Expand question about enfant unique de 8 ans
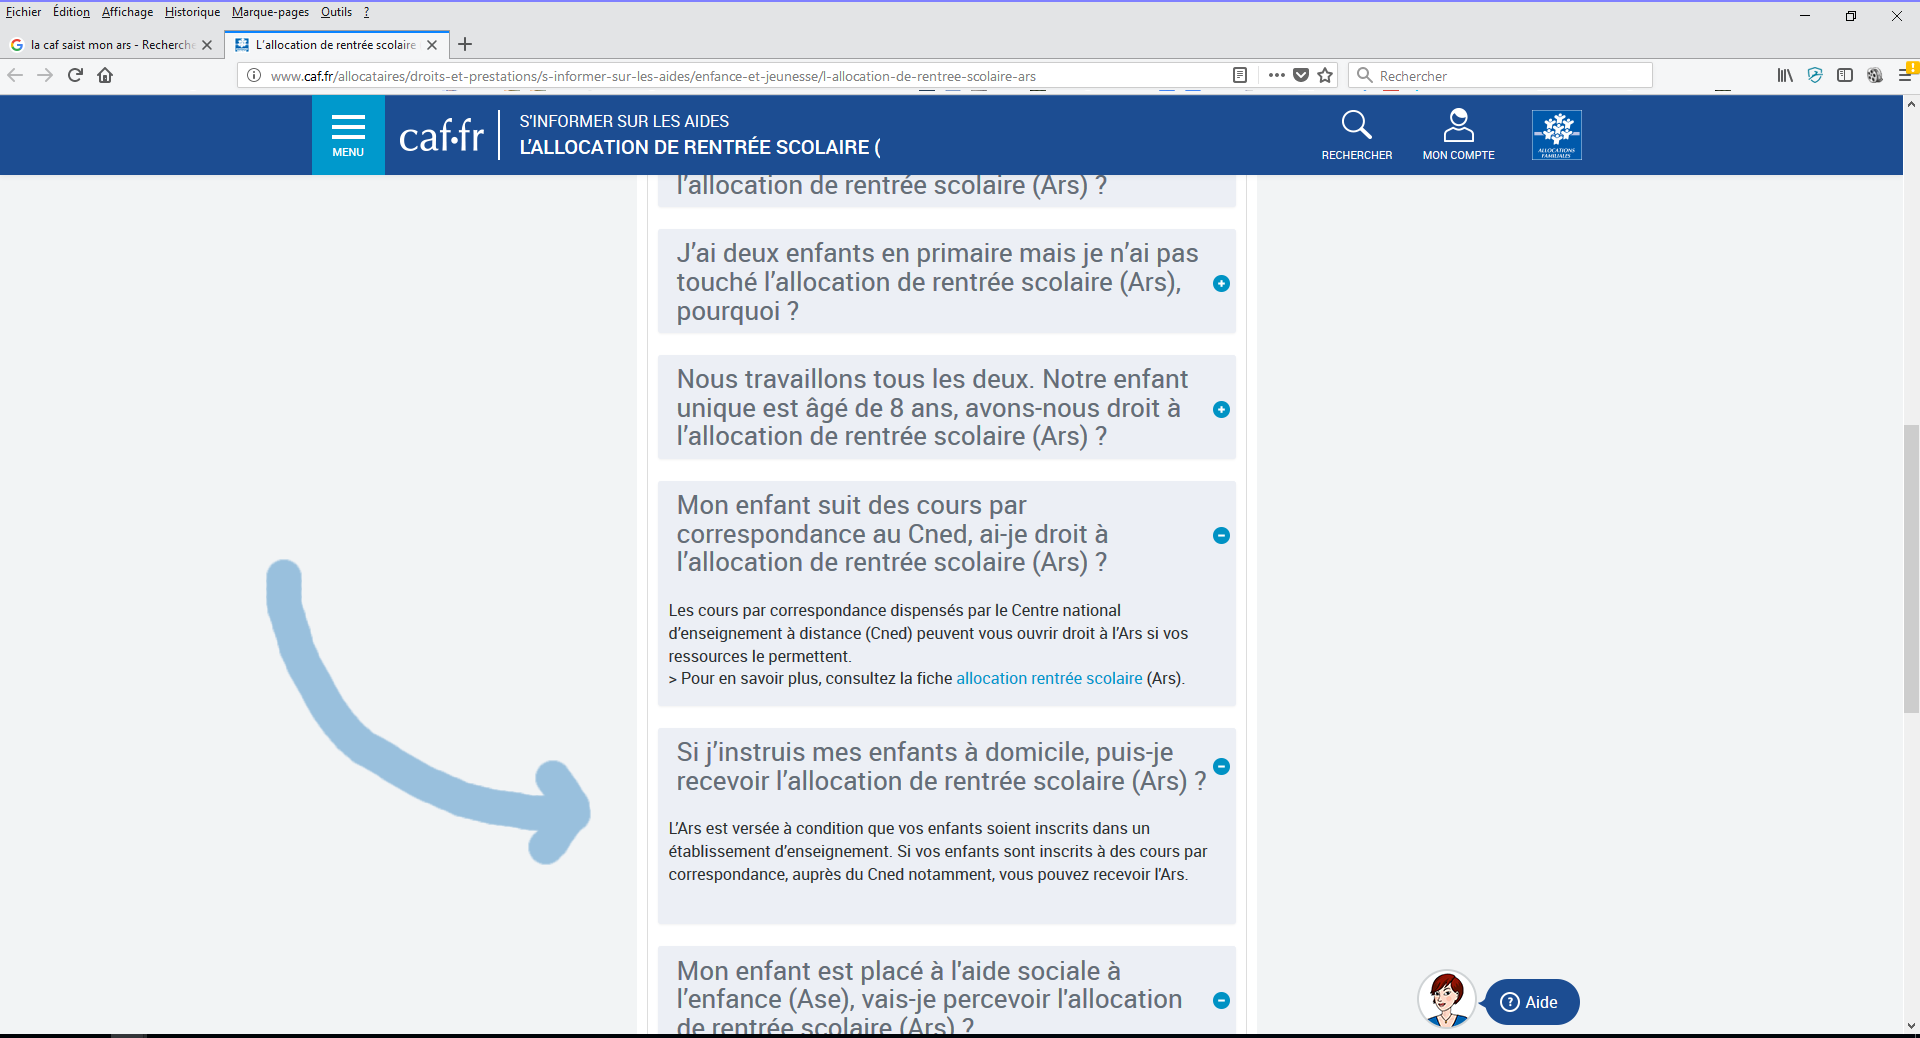 coord(1221,409)
